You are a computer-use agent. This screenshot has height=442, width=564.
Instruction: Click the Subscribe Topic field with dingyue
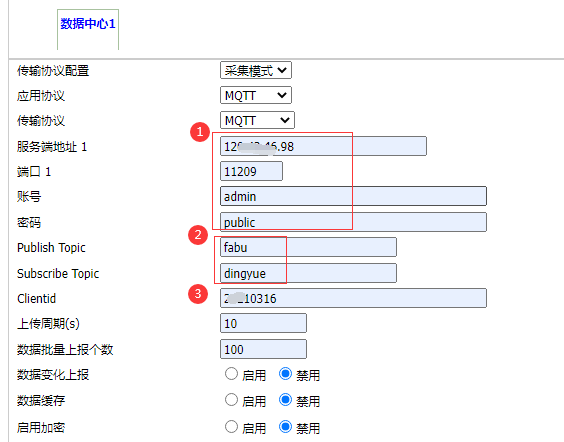point(308,273)
